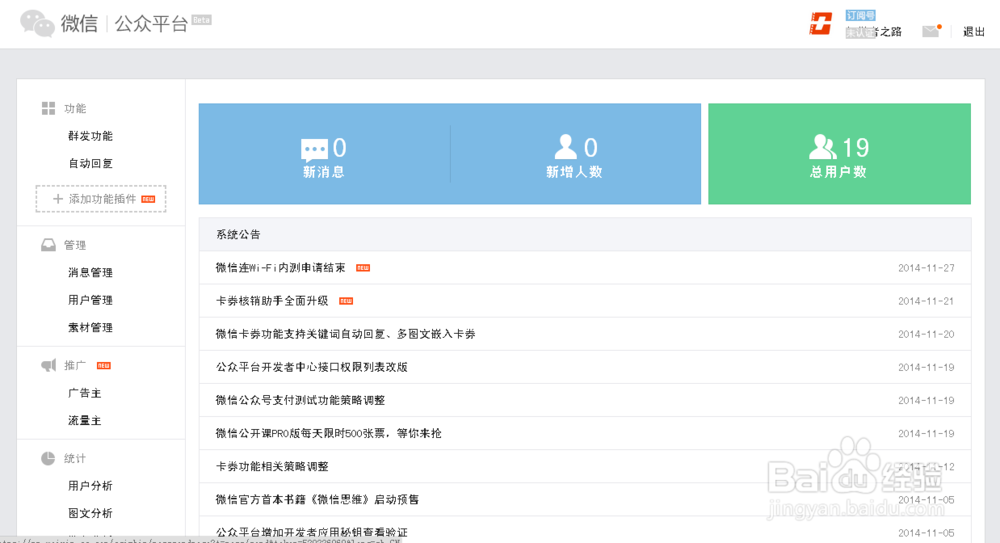This screenshot has height=543, width=1000.
Task: Open announcement 公众平台开发者中心接口权限列表改版
Action: pyautogui.click(x=312, y=368)
